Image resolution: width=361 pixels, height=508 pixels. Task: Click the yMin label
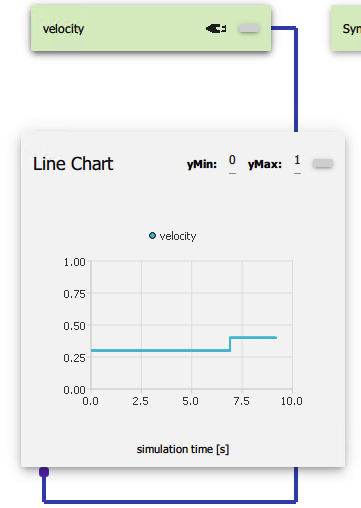(x=202, y=164)
